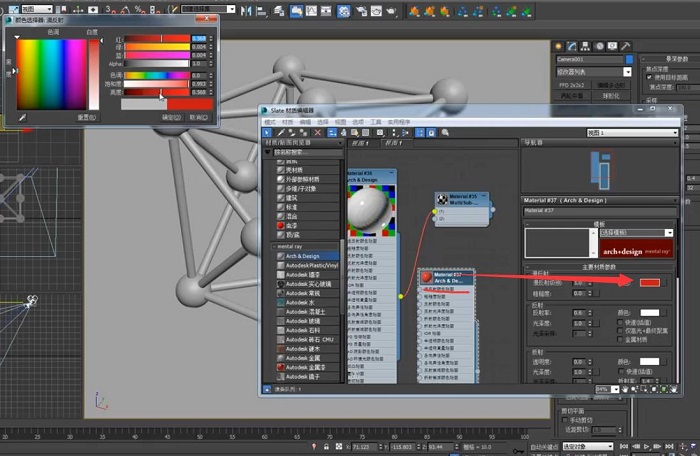
Task: Toggle the 3D snaps icon in main toolbar
Action: 109,9
